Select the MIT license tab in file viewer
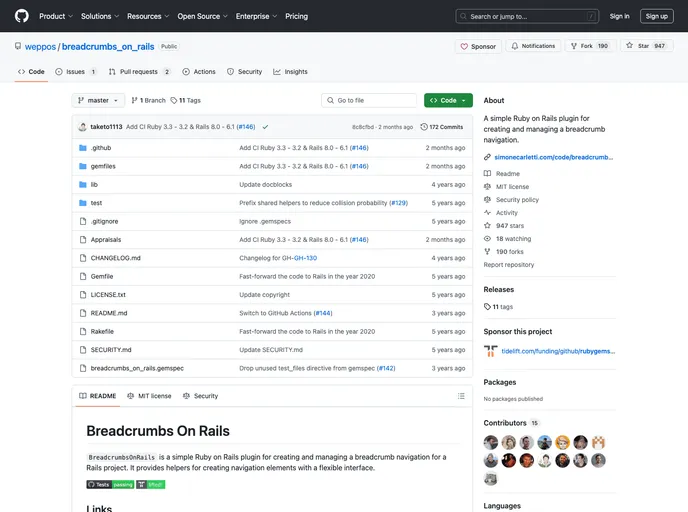The height and width of the screenshot is (512, 688). (149, 396)
